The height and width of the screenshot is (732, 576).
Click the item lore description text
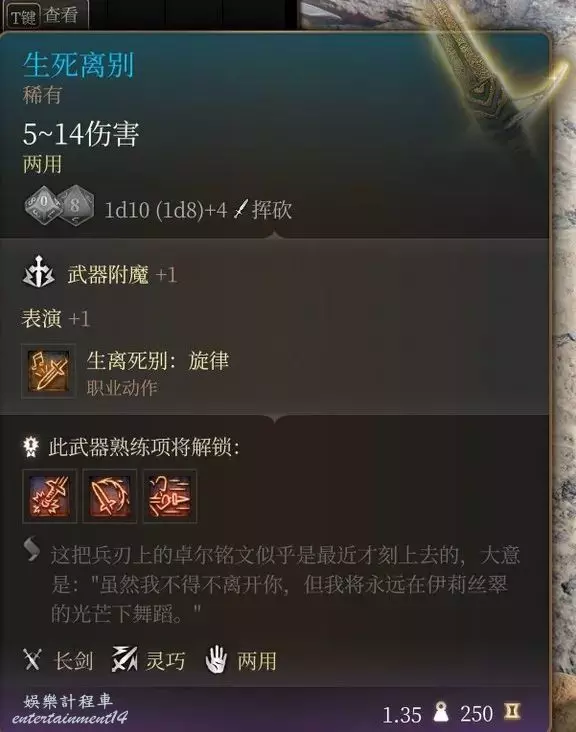tap(285, 584)
